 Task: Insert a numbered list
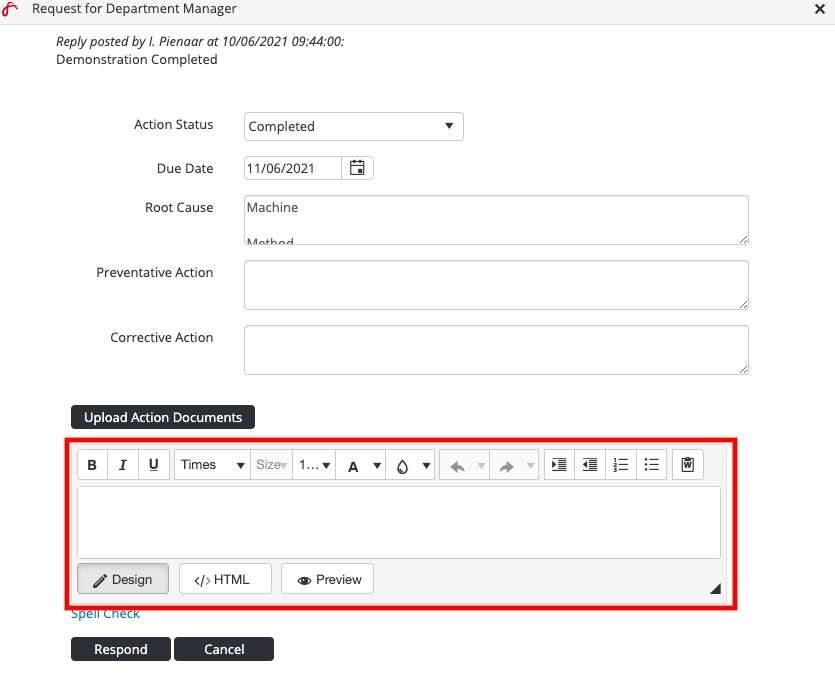621,465
